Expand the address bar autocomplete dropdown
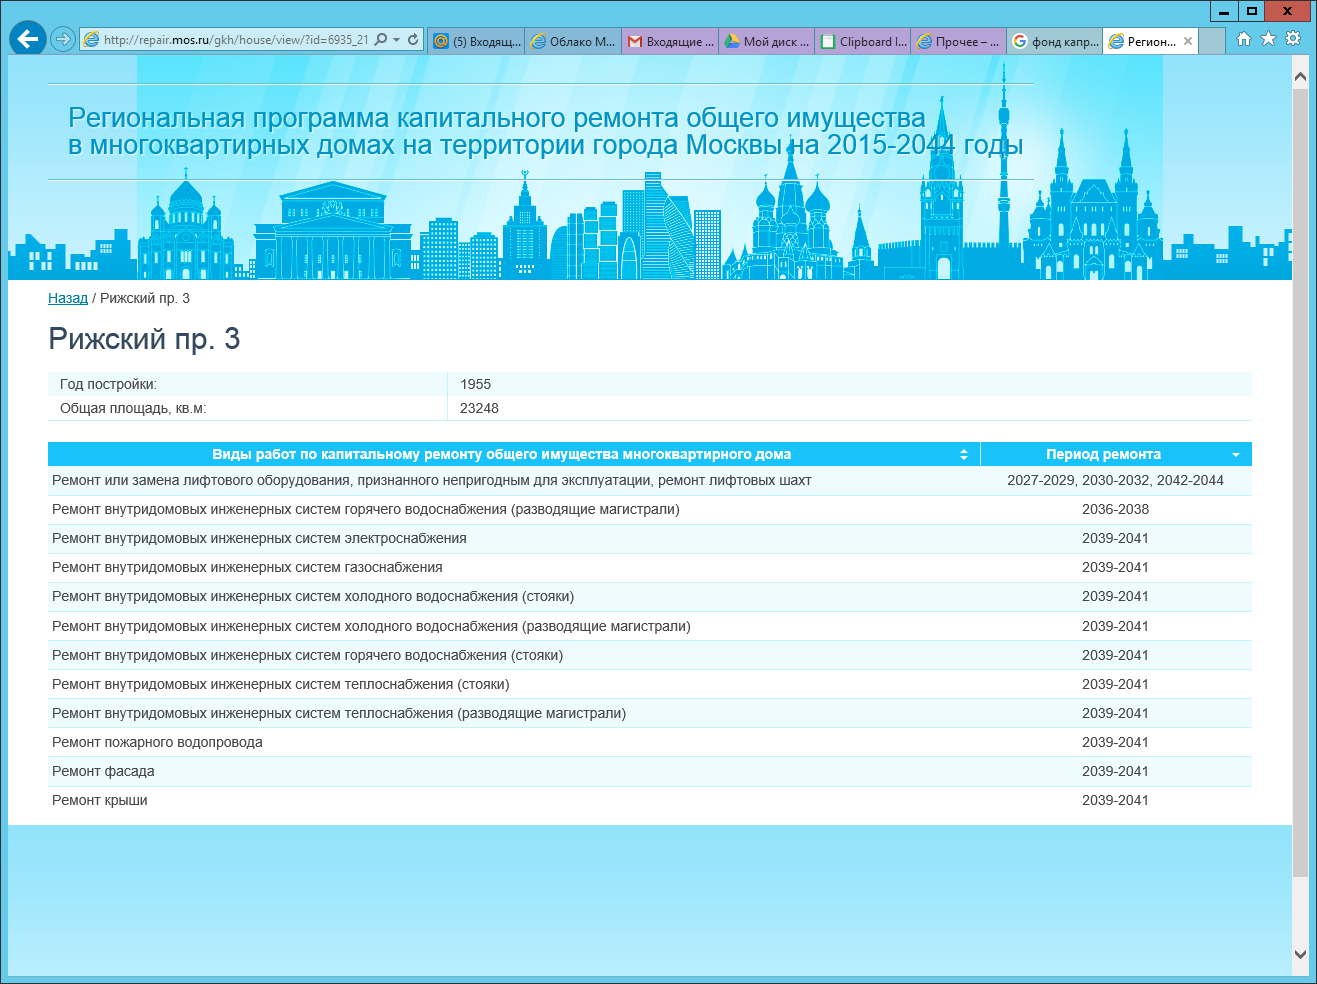 point(397,40)
